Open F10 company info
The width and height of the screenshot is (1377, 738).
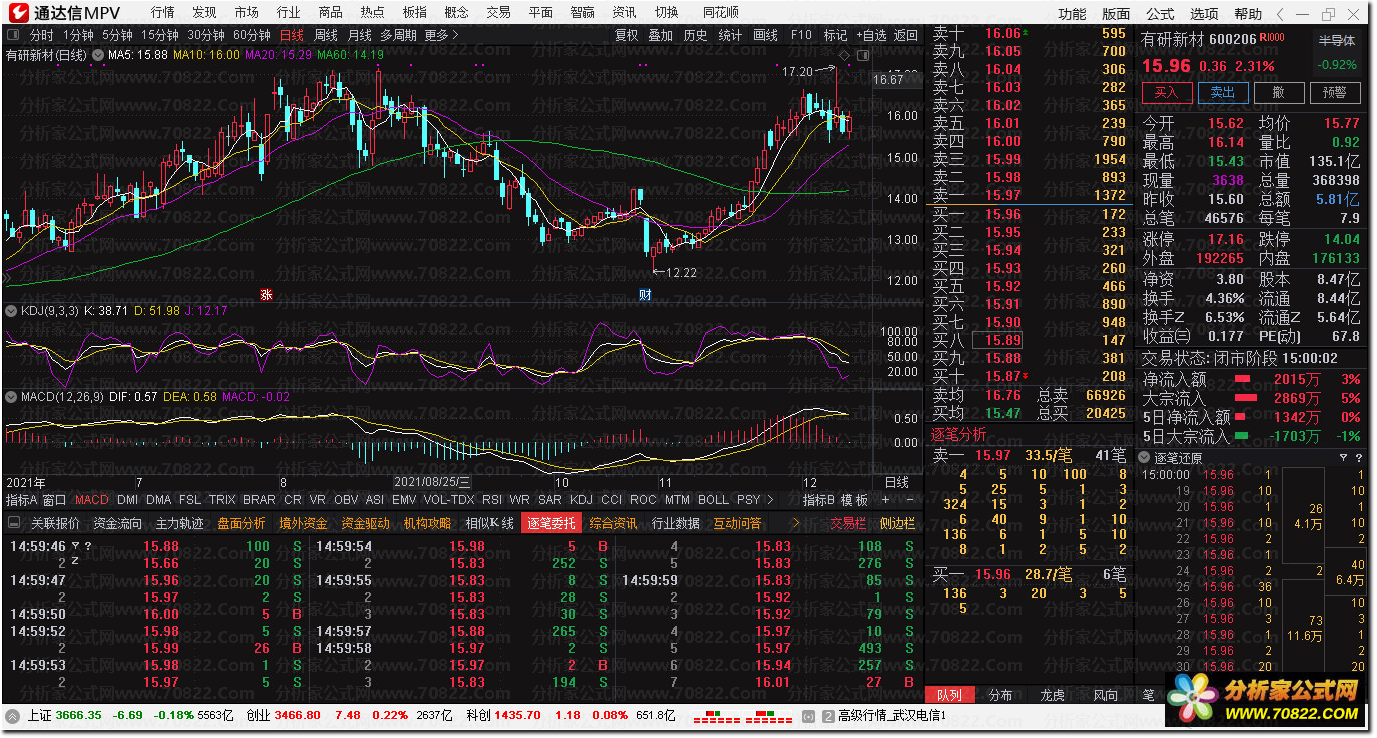[801, 35]
